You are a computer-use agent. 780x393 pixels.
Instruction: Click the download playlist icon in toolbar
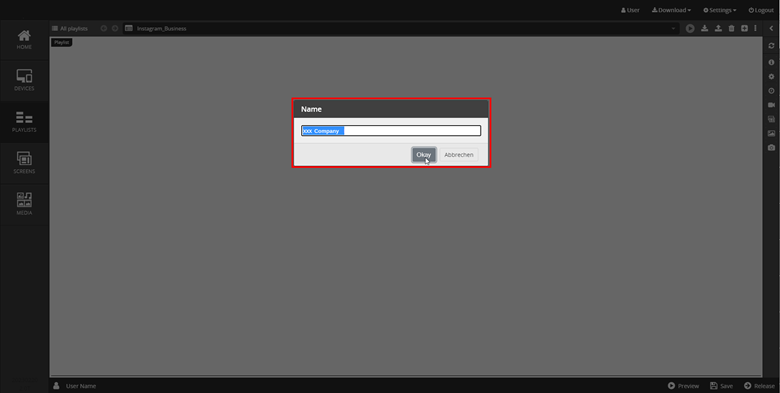point(704,28)
